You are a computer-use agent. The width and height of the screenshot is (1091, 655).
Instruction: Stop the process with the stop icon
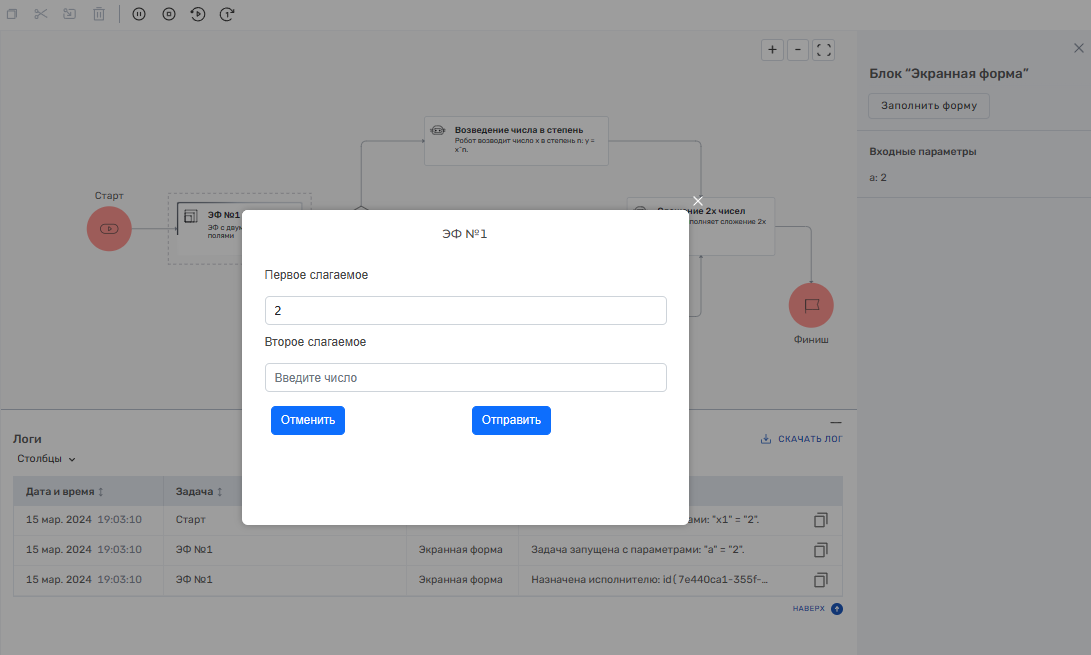[x=169, y=14]
